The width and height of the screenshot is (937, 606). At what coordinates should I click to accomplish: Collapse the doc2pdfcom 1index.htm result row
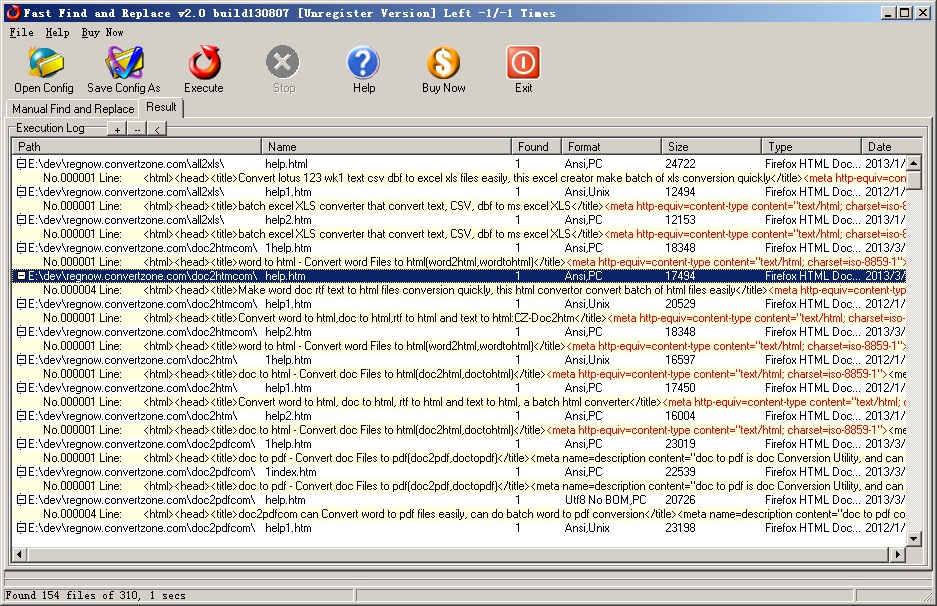click(20, 471)
